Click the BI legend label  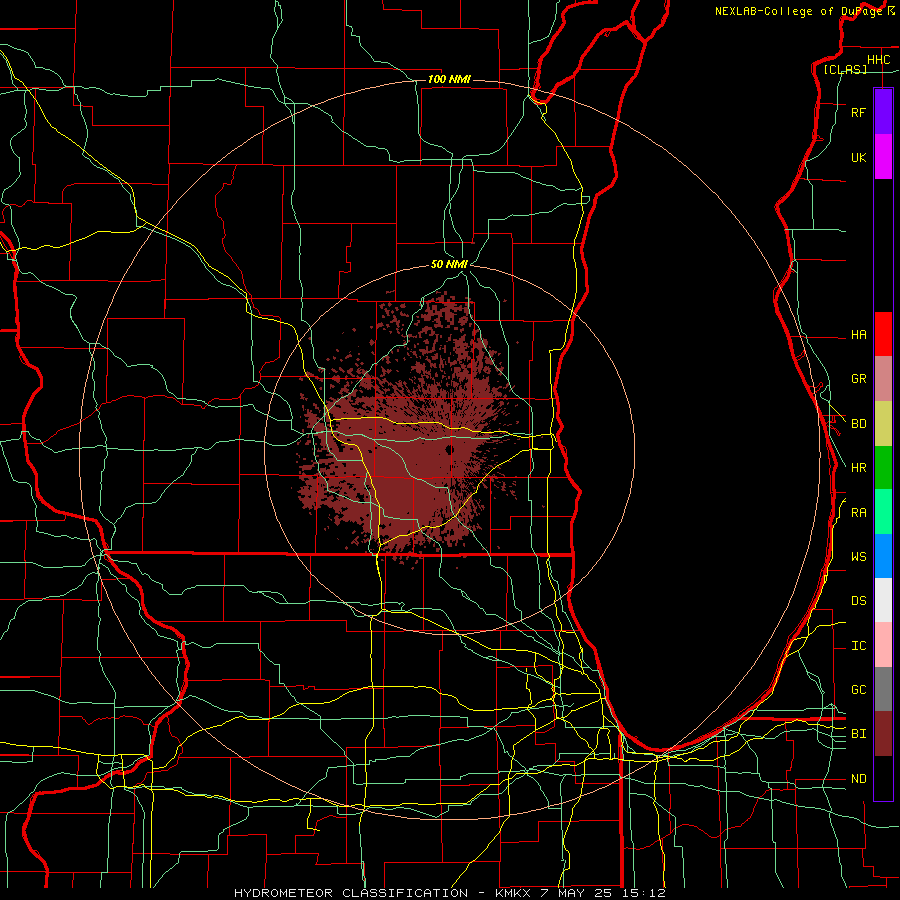pos(859,734)
